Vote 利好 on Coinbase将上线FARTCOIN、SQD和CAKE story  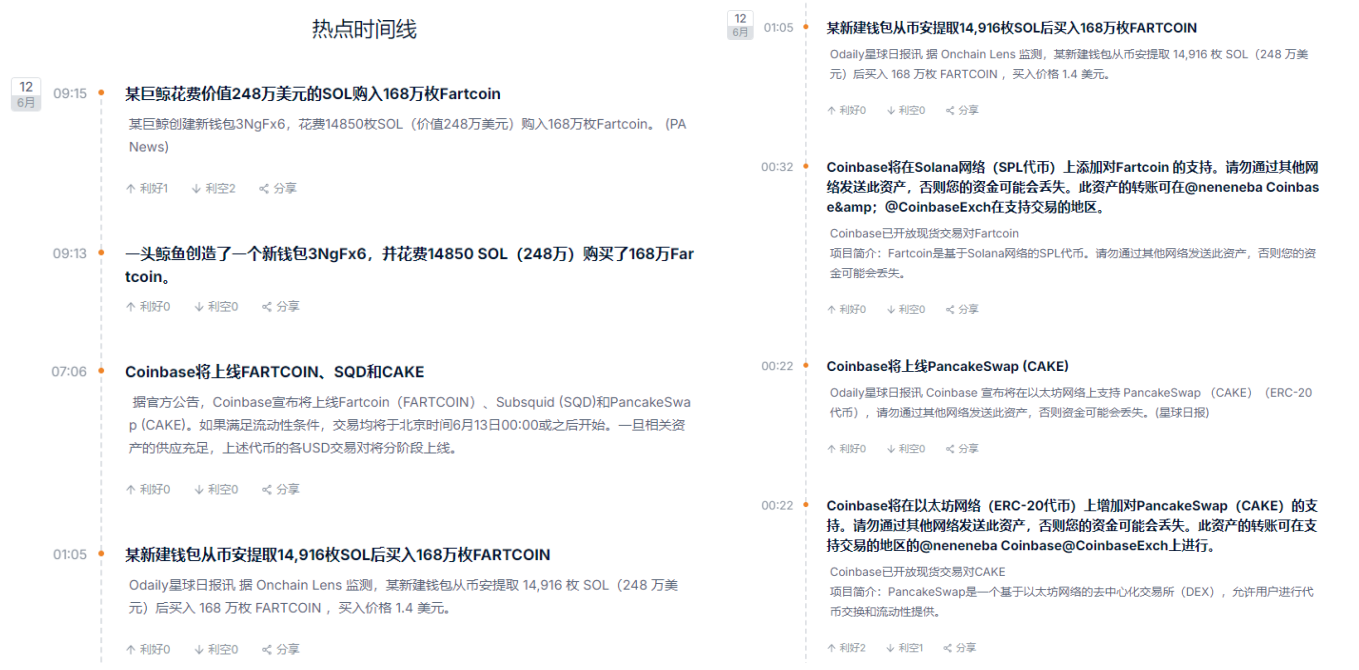point(148,490)
